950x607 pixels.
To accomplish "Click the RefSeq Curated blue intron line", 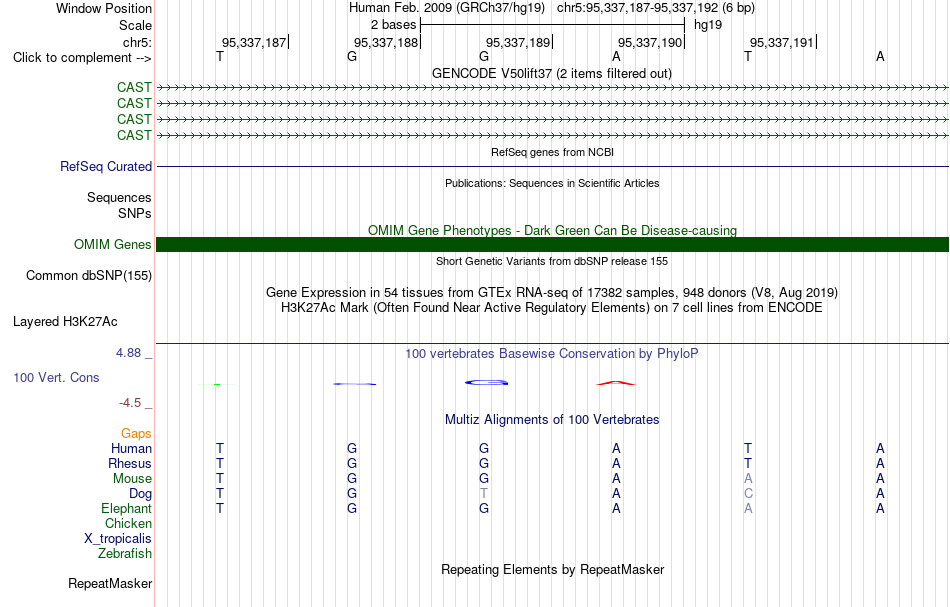I will point(552,167).
